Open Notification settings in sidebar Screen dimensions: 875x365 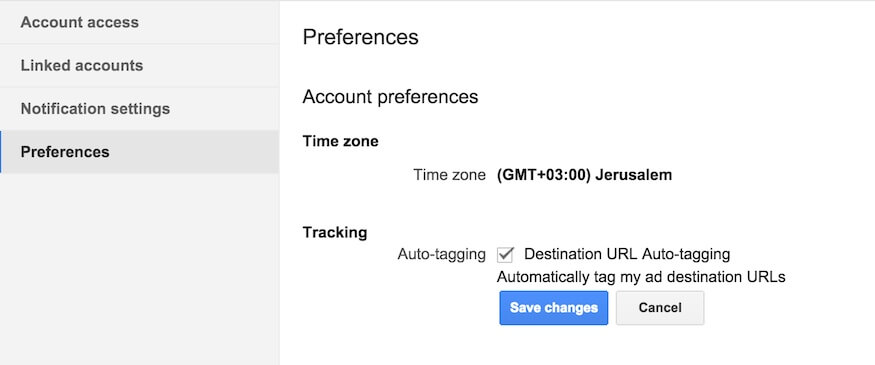click(140, 108)
